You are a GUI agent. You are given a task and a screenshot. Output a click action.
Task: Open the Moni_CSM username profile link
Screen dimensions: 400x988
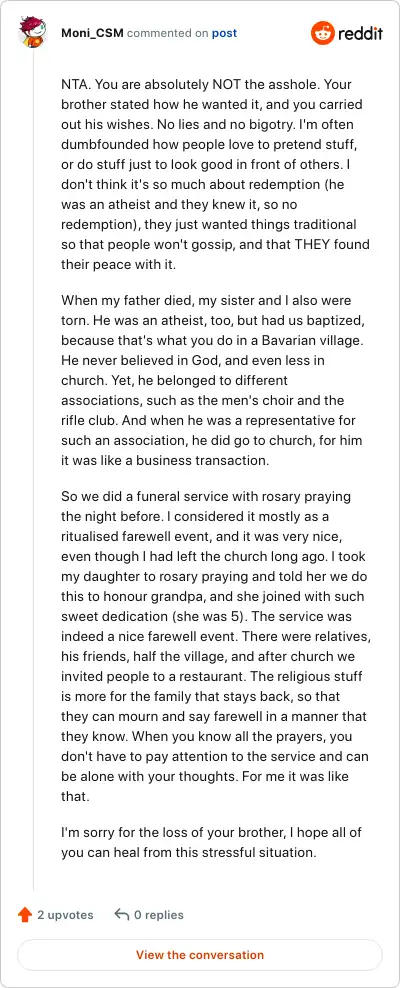click(x=92, y=33)
